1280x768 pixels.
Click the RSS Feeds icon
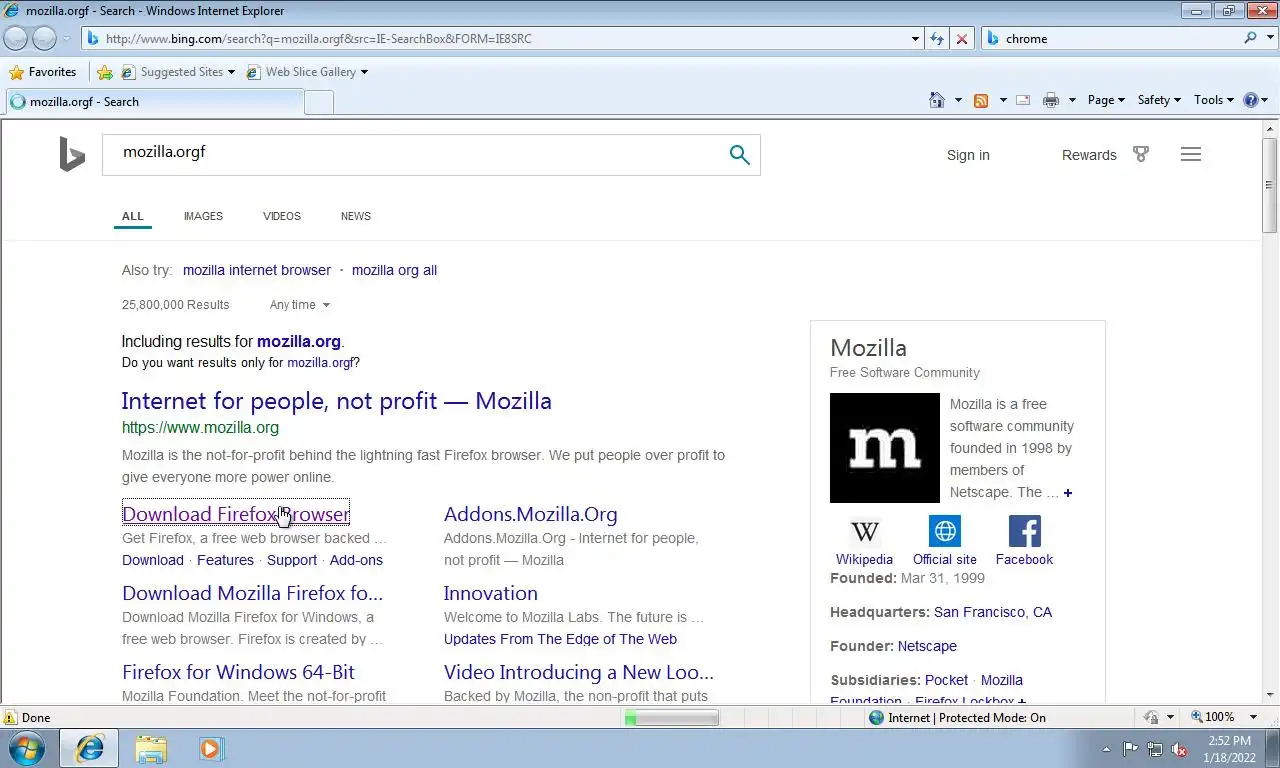pos(981,100)
